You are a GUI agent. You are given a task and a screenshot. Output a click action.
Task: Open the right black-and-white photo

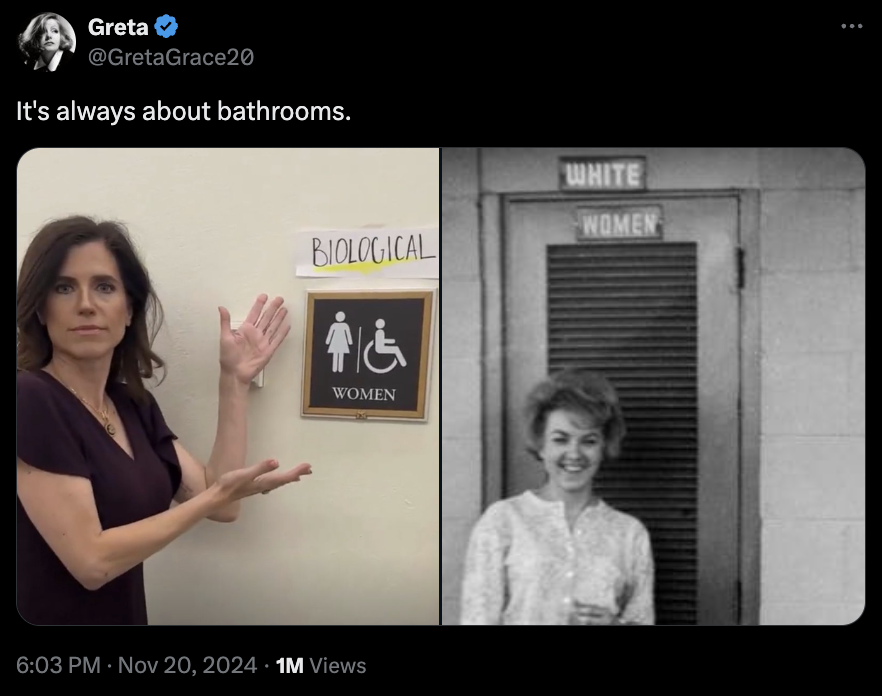point(654,386)
